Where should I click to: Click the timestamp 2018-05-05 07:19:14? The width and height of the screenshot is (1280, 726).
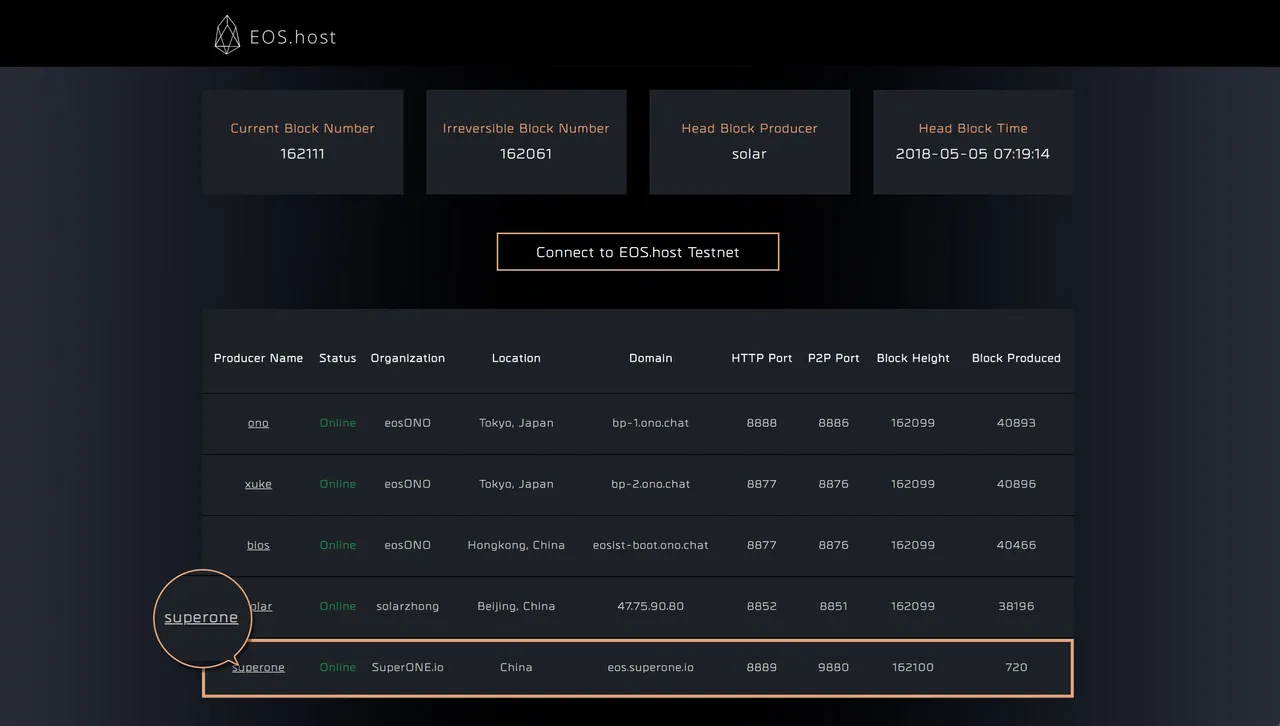[x=973, y=154]
